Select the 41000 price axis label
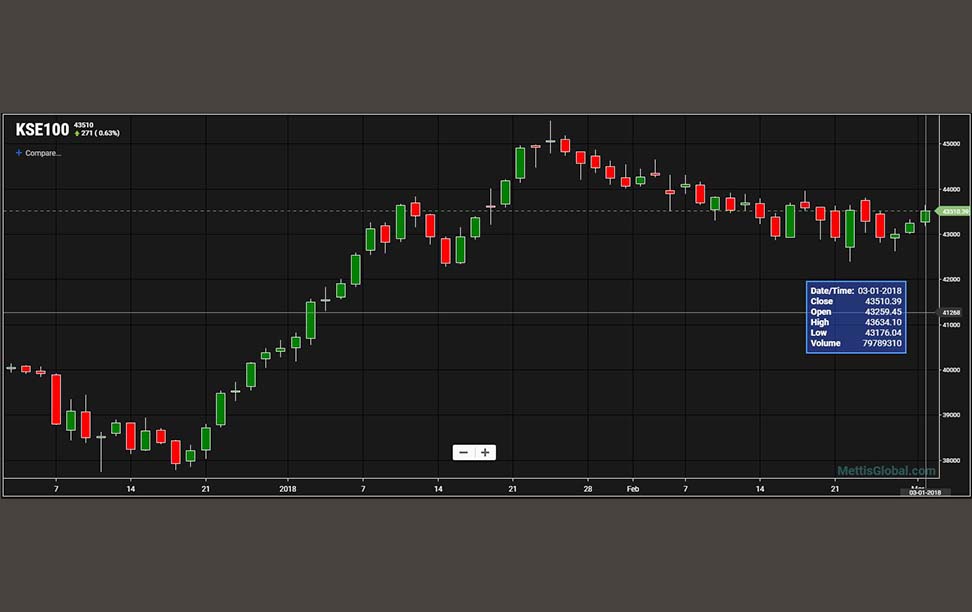972x612 pixels. [951, 325]
